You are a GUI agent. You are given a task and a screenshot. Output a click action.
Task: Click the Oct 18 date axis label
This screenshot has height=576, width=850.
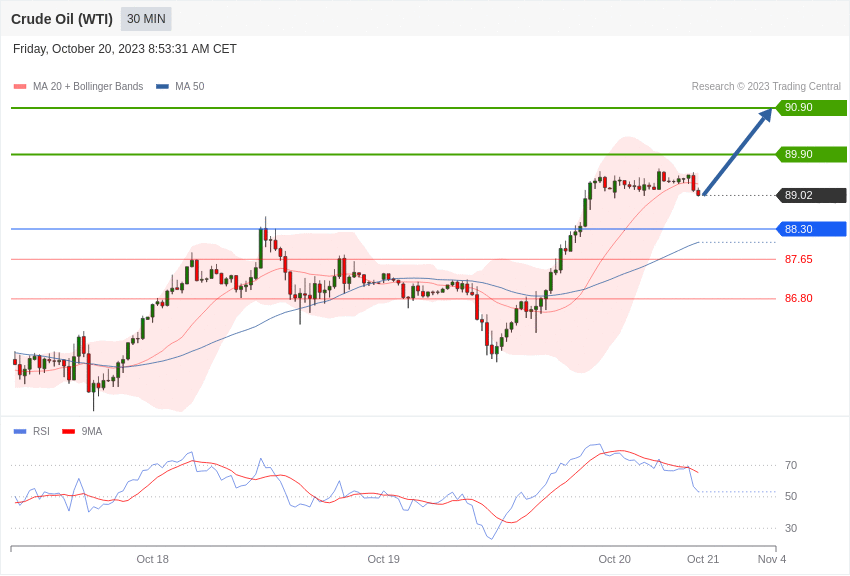point(152,559)
